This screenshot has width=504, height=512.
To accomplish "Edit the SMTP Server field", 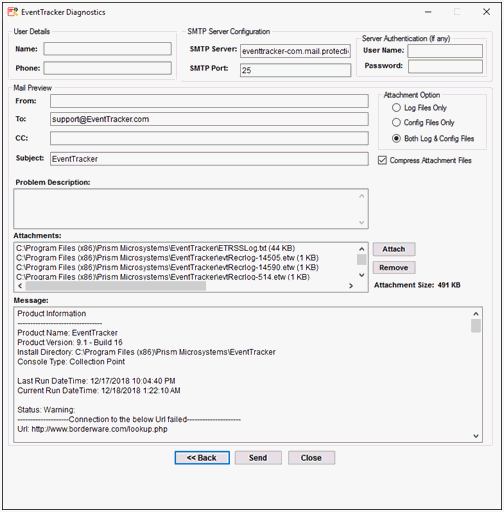I will click(x=295, y=51).
